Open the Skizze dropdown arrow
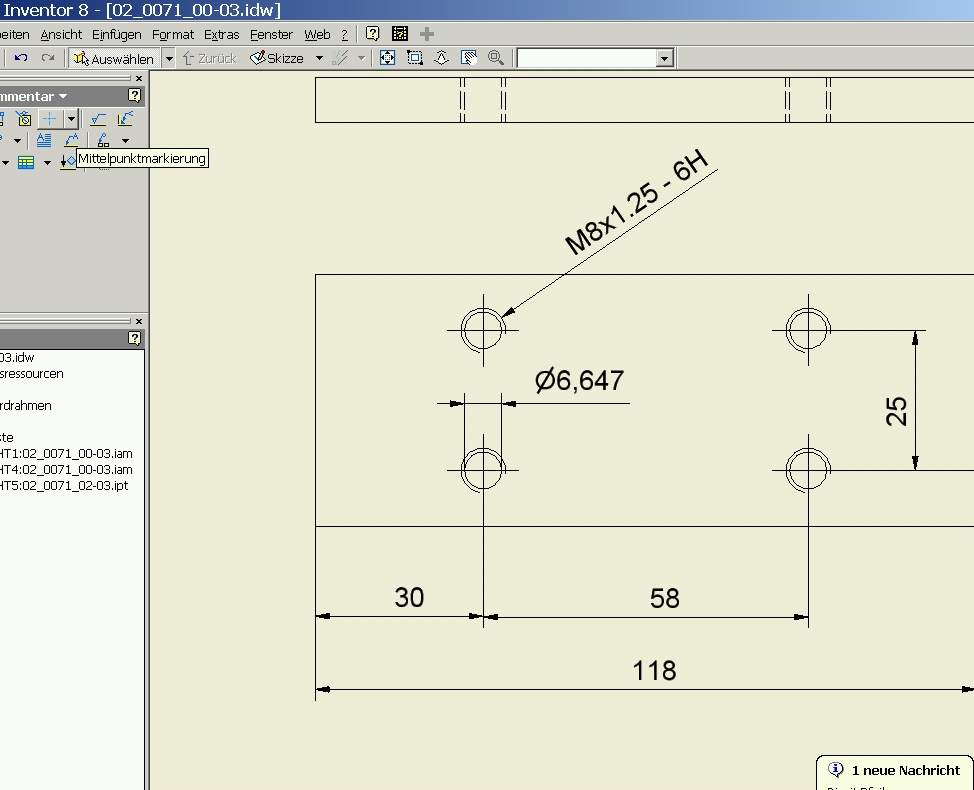 320,59
